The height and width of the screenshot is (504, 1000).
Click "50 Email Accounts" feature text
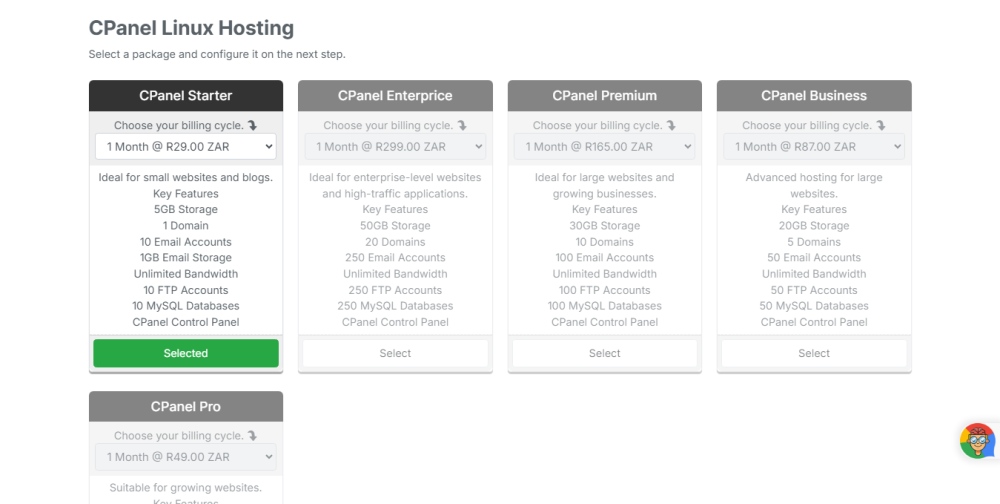tap(814, 258)
